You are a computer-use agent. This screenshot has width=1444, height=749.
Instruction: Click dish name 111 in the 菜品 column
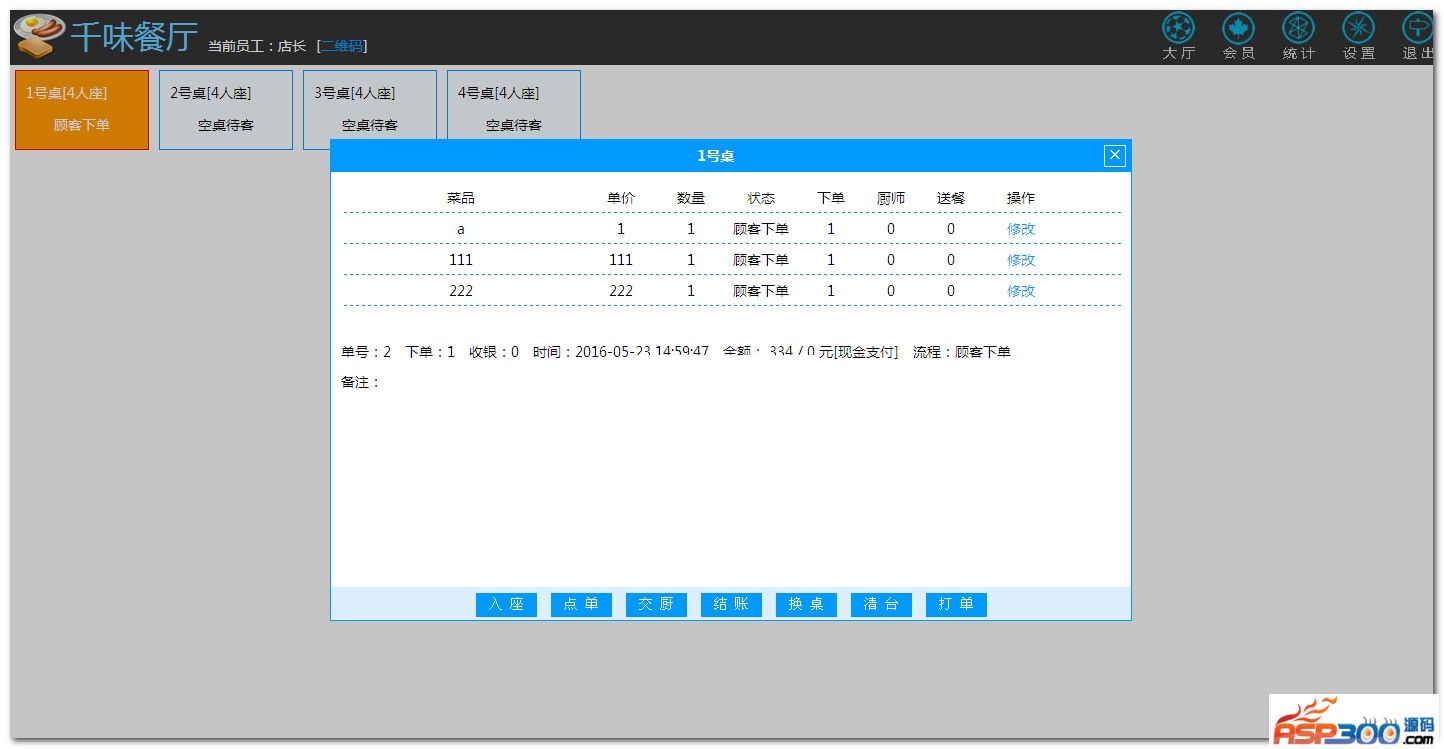pos(461,260)
